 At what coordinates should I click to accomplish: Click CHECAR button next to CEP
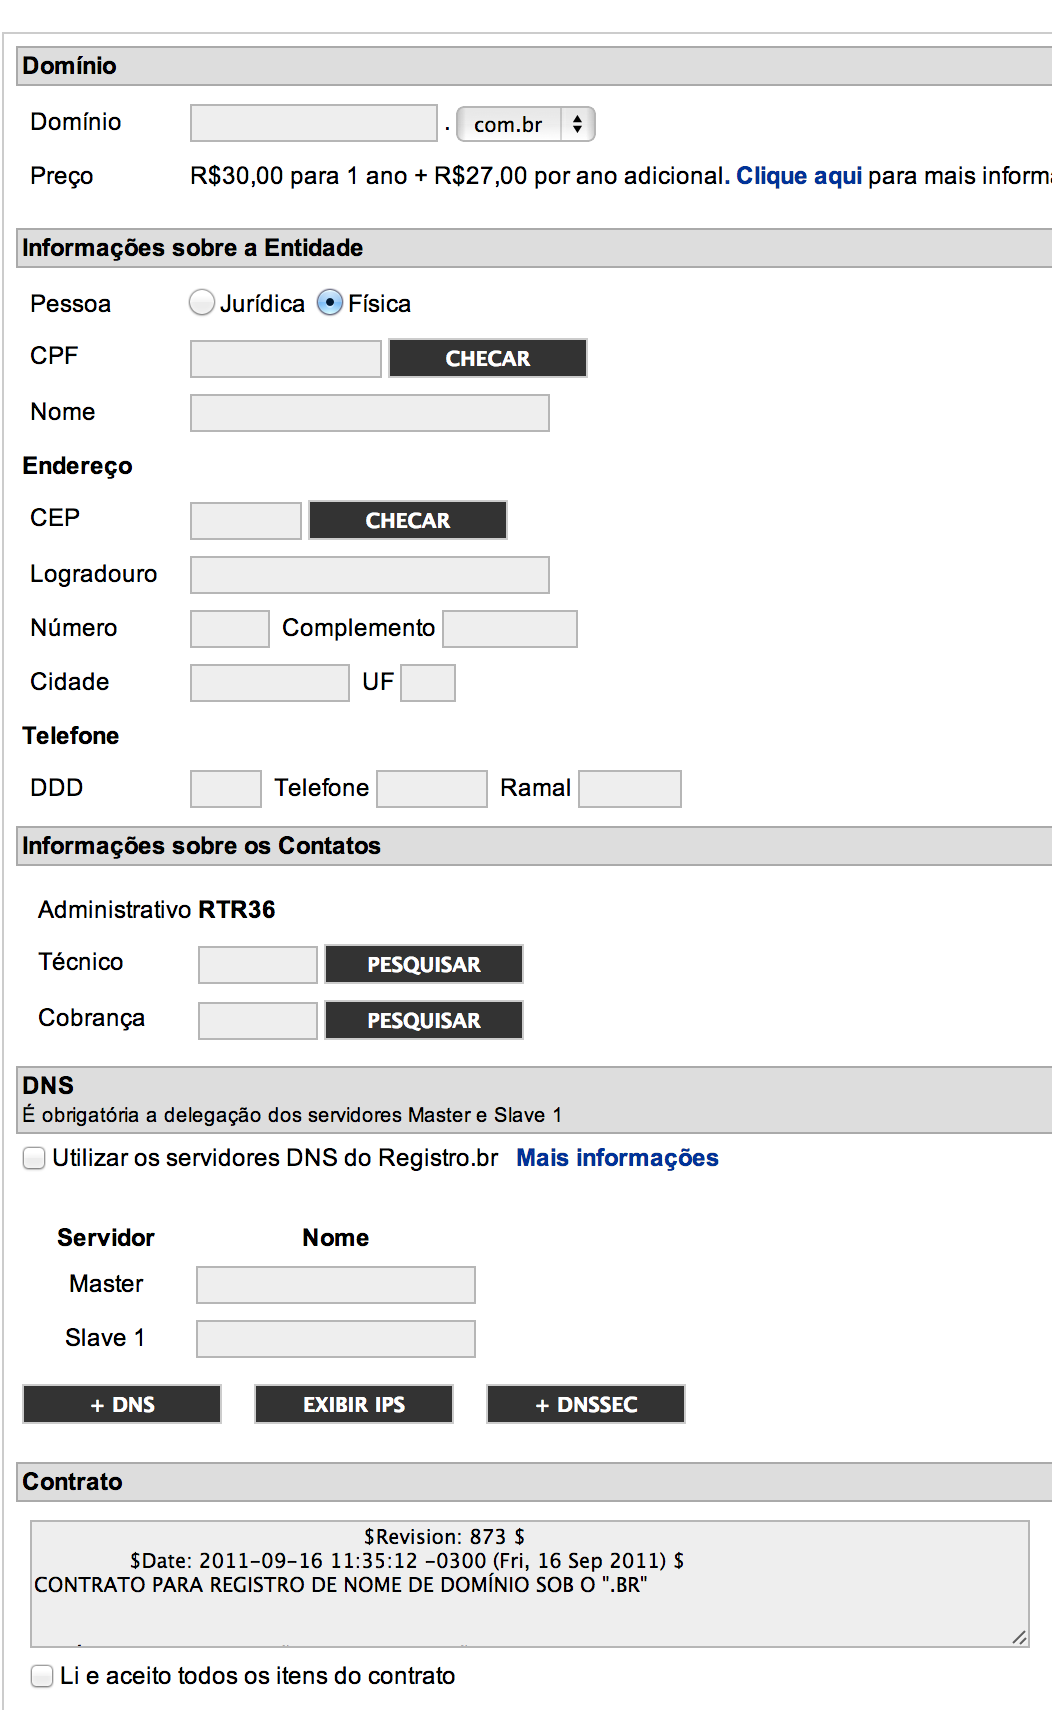click(408, 520)
